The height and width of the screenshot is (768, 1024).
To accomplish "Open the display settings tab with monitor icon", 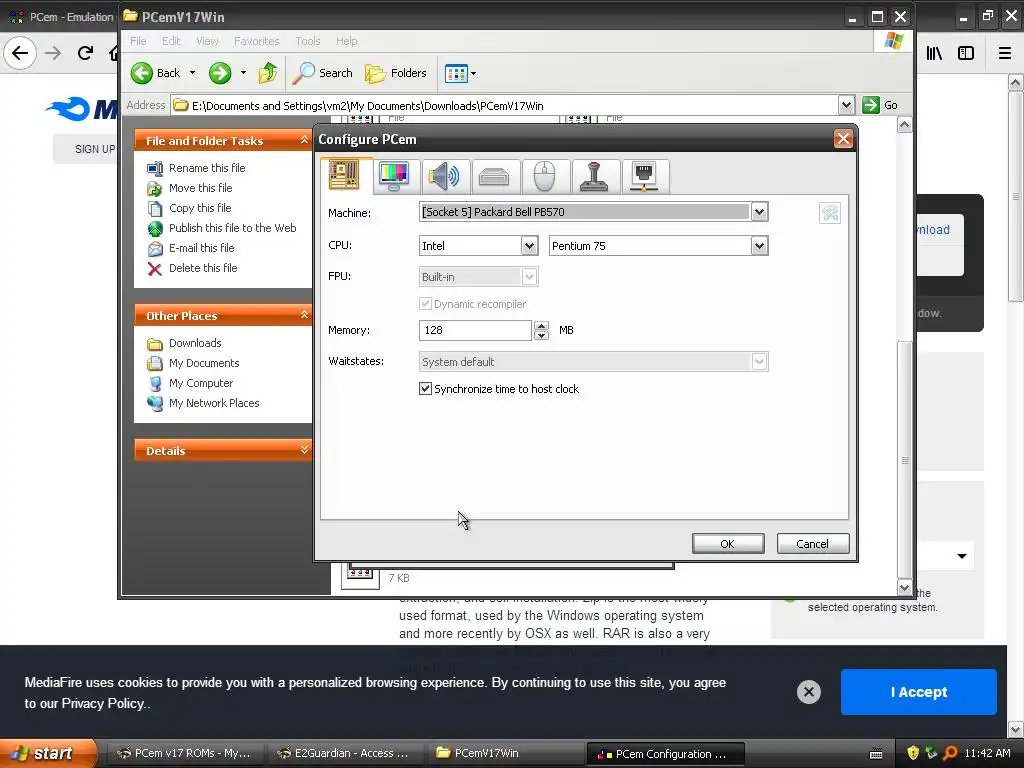I will (x=394, y=176).
